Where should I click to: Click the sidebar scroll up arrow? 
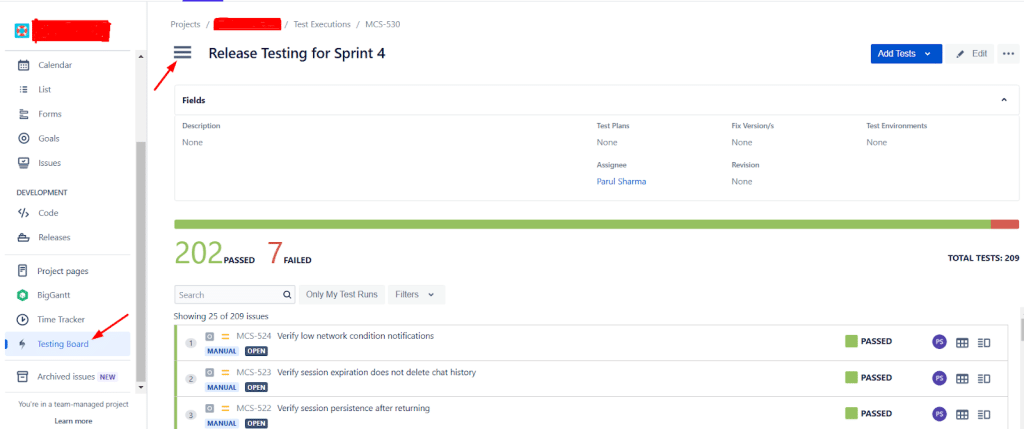coord(141,57)
